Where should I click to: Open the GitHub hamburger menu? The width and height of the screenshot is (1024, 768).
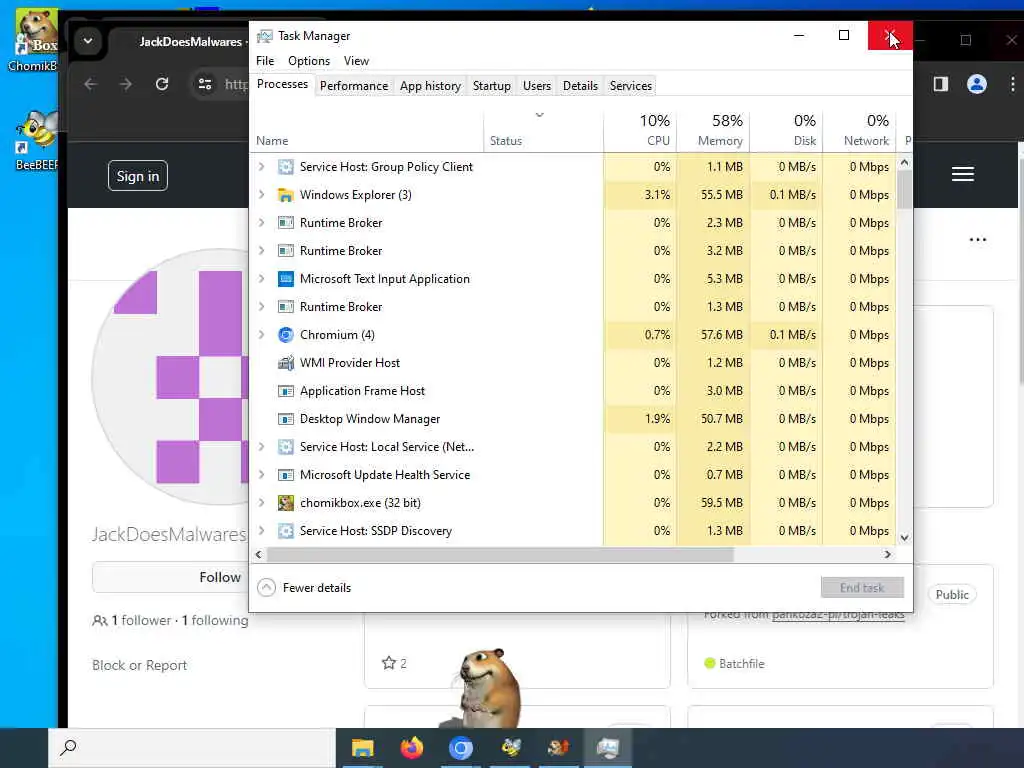963,174
